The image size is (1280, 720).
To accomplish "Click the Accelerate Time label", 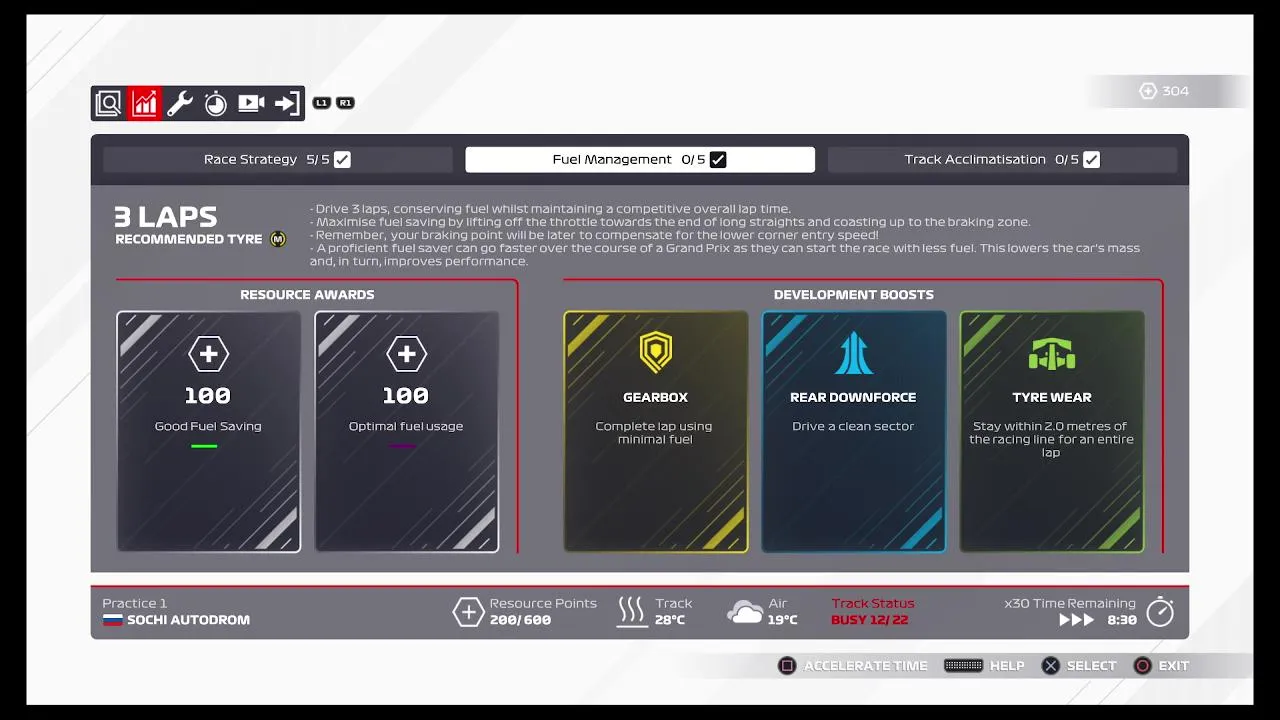I will [866, 666].
